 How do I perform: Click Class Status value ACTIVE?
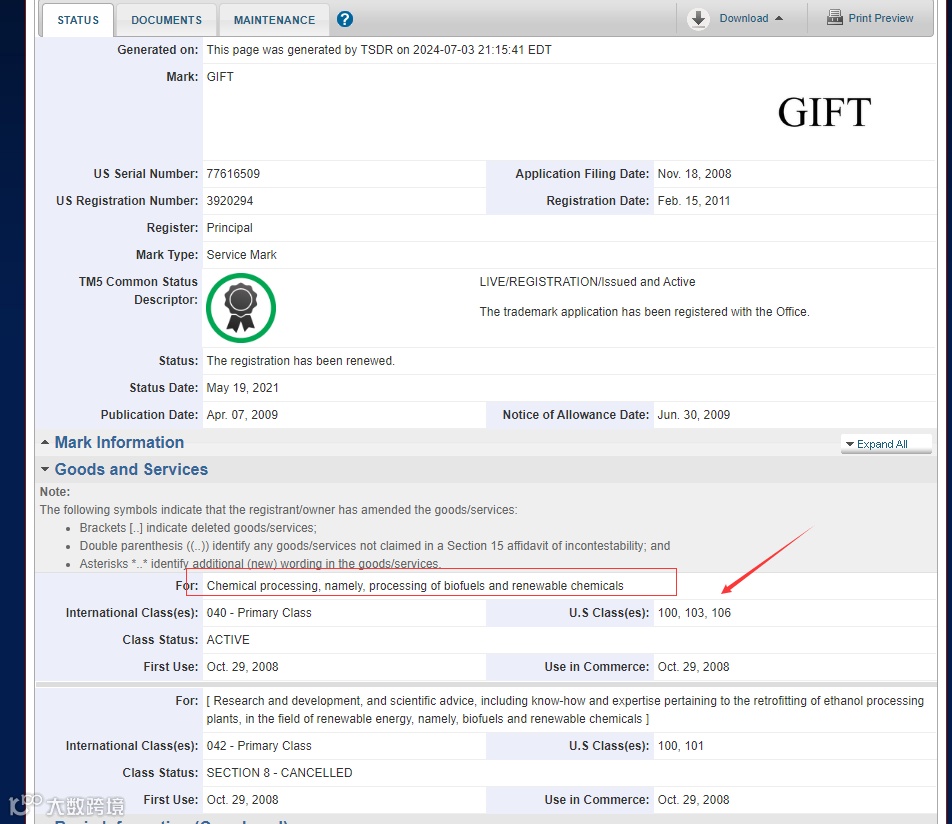point(228,640)
